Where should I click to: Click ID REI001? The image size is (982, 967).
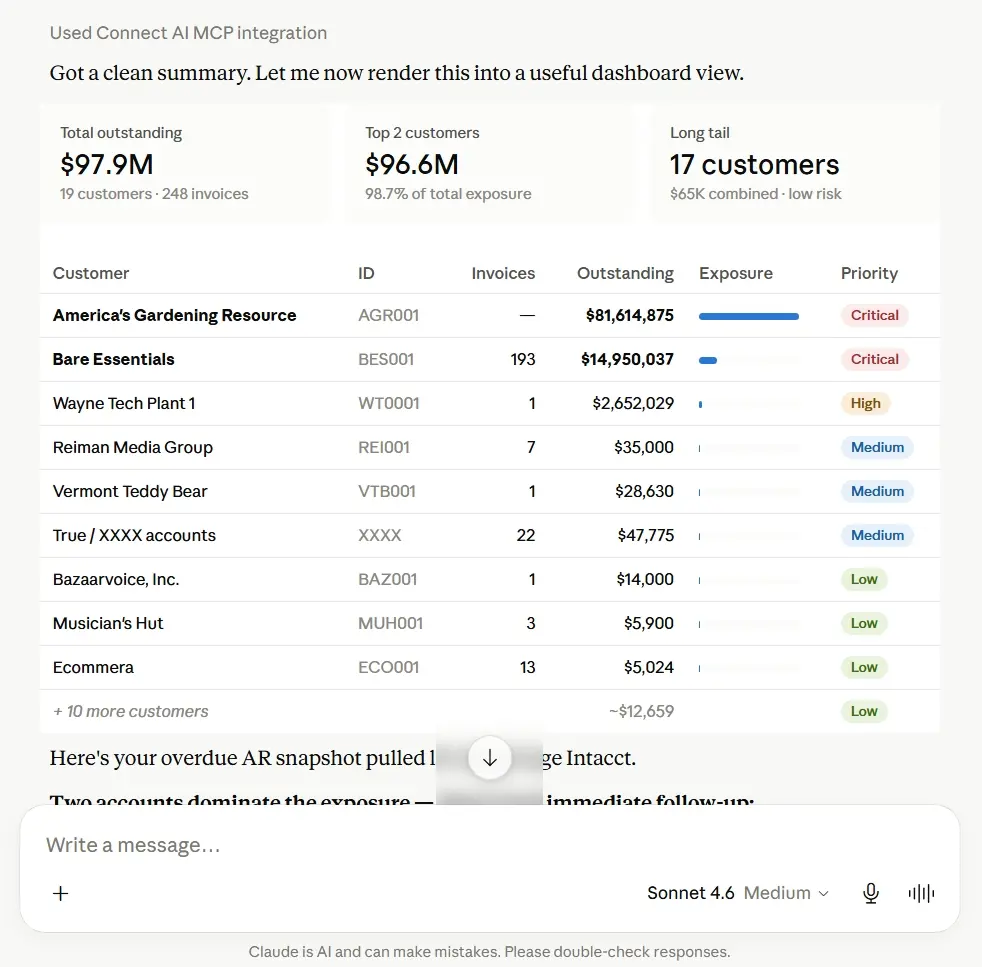(384, 447)
